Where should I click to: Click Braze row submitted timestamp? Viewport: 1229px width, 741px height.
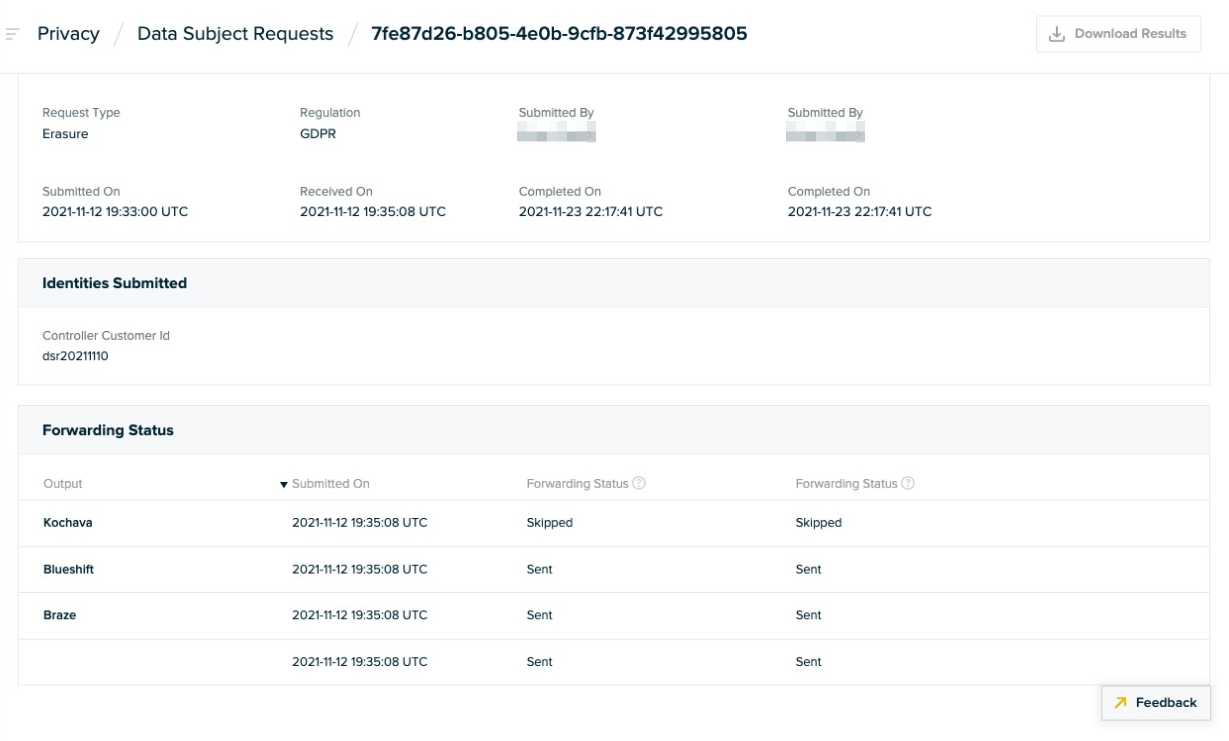coord(360,615)
